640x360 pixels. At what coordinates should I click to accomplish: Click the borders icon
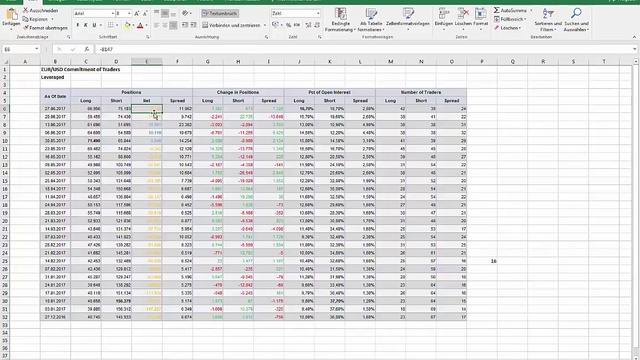tap(110, 25)
